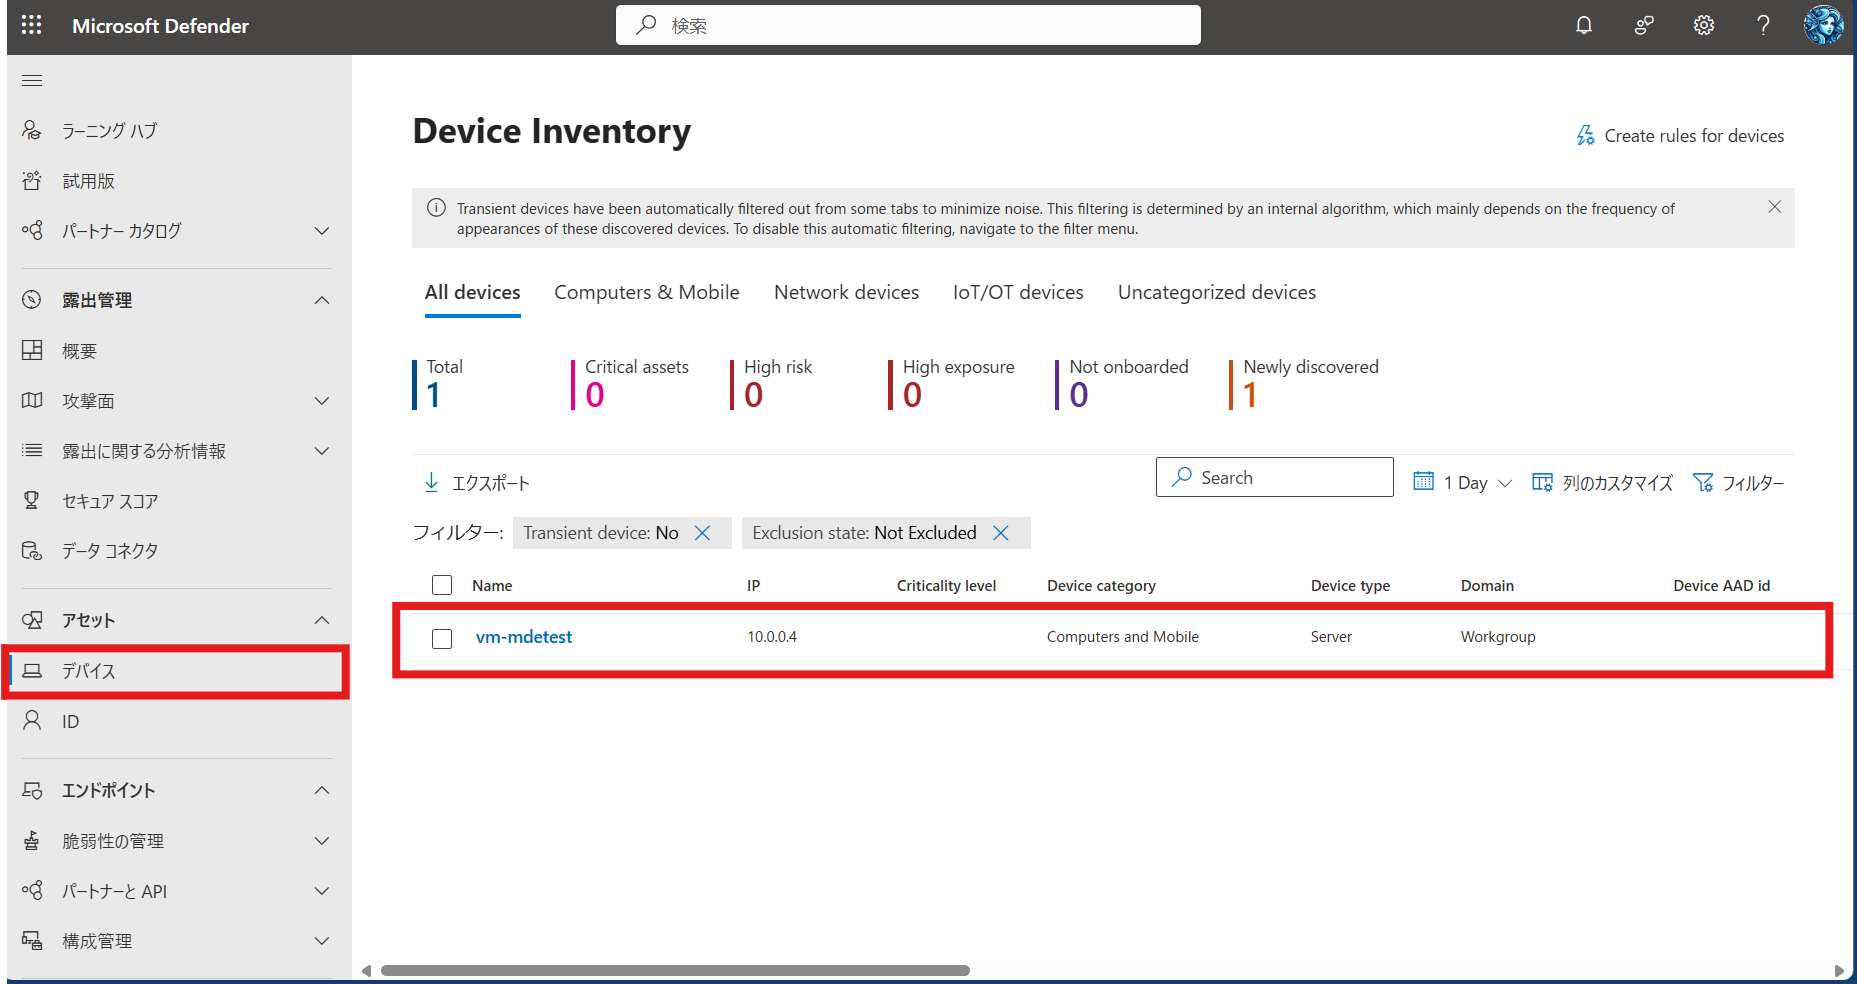Click the device Search input box

point(1285,477)
